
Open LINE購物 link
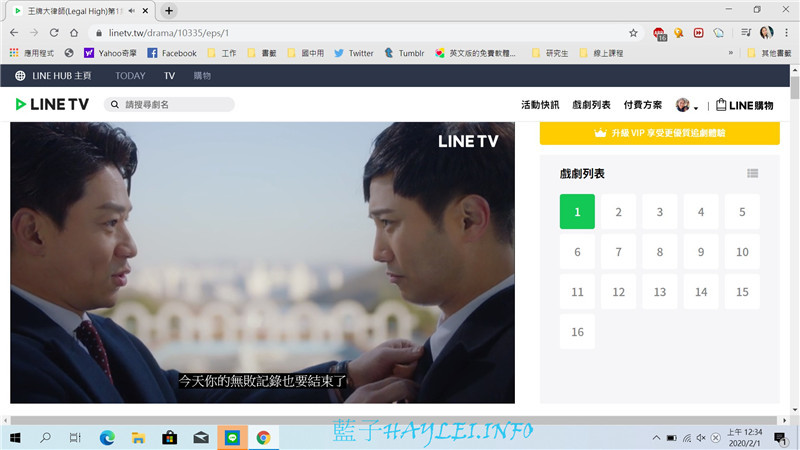click(744, 105)
